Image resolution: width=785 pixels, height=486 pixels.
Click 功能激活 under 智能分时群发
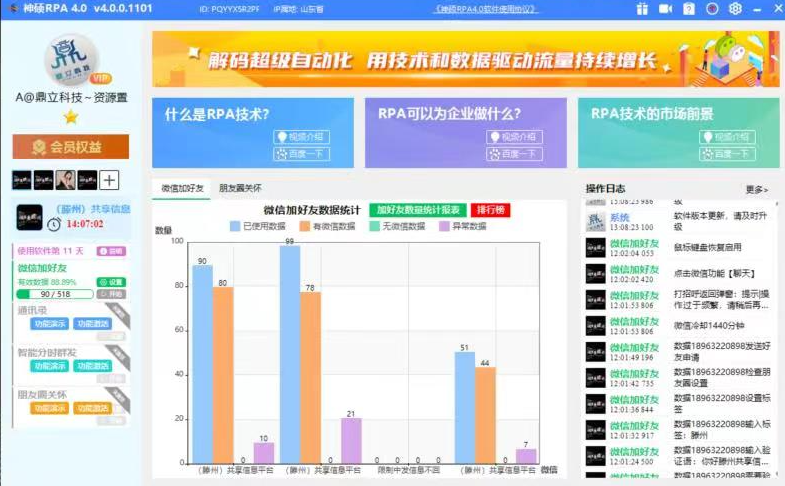[93, 366]
